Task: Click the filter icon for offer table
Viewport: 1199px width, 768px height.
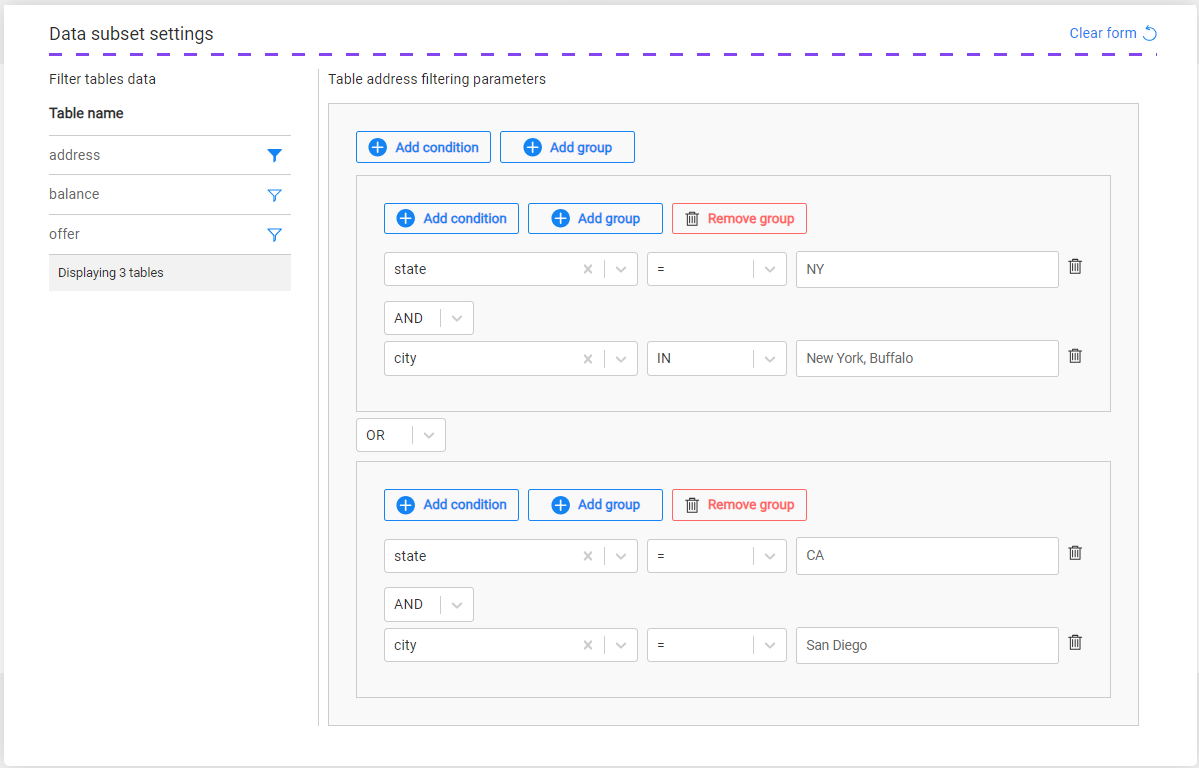Action: [274, 235]
